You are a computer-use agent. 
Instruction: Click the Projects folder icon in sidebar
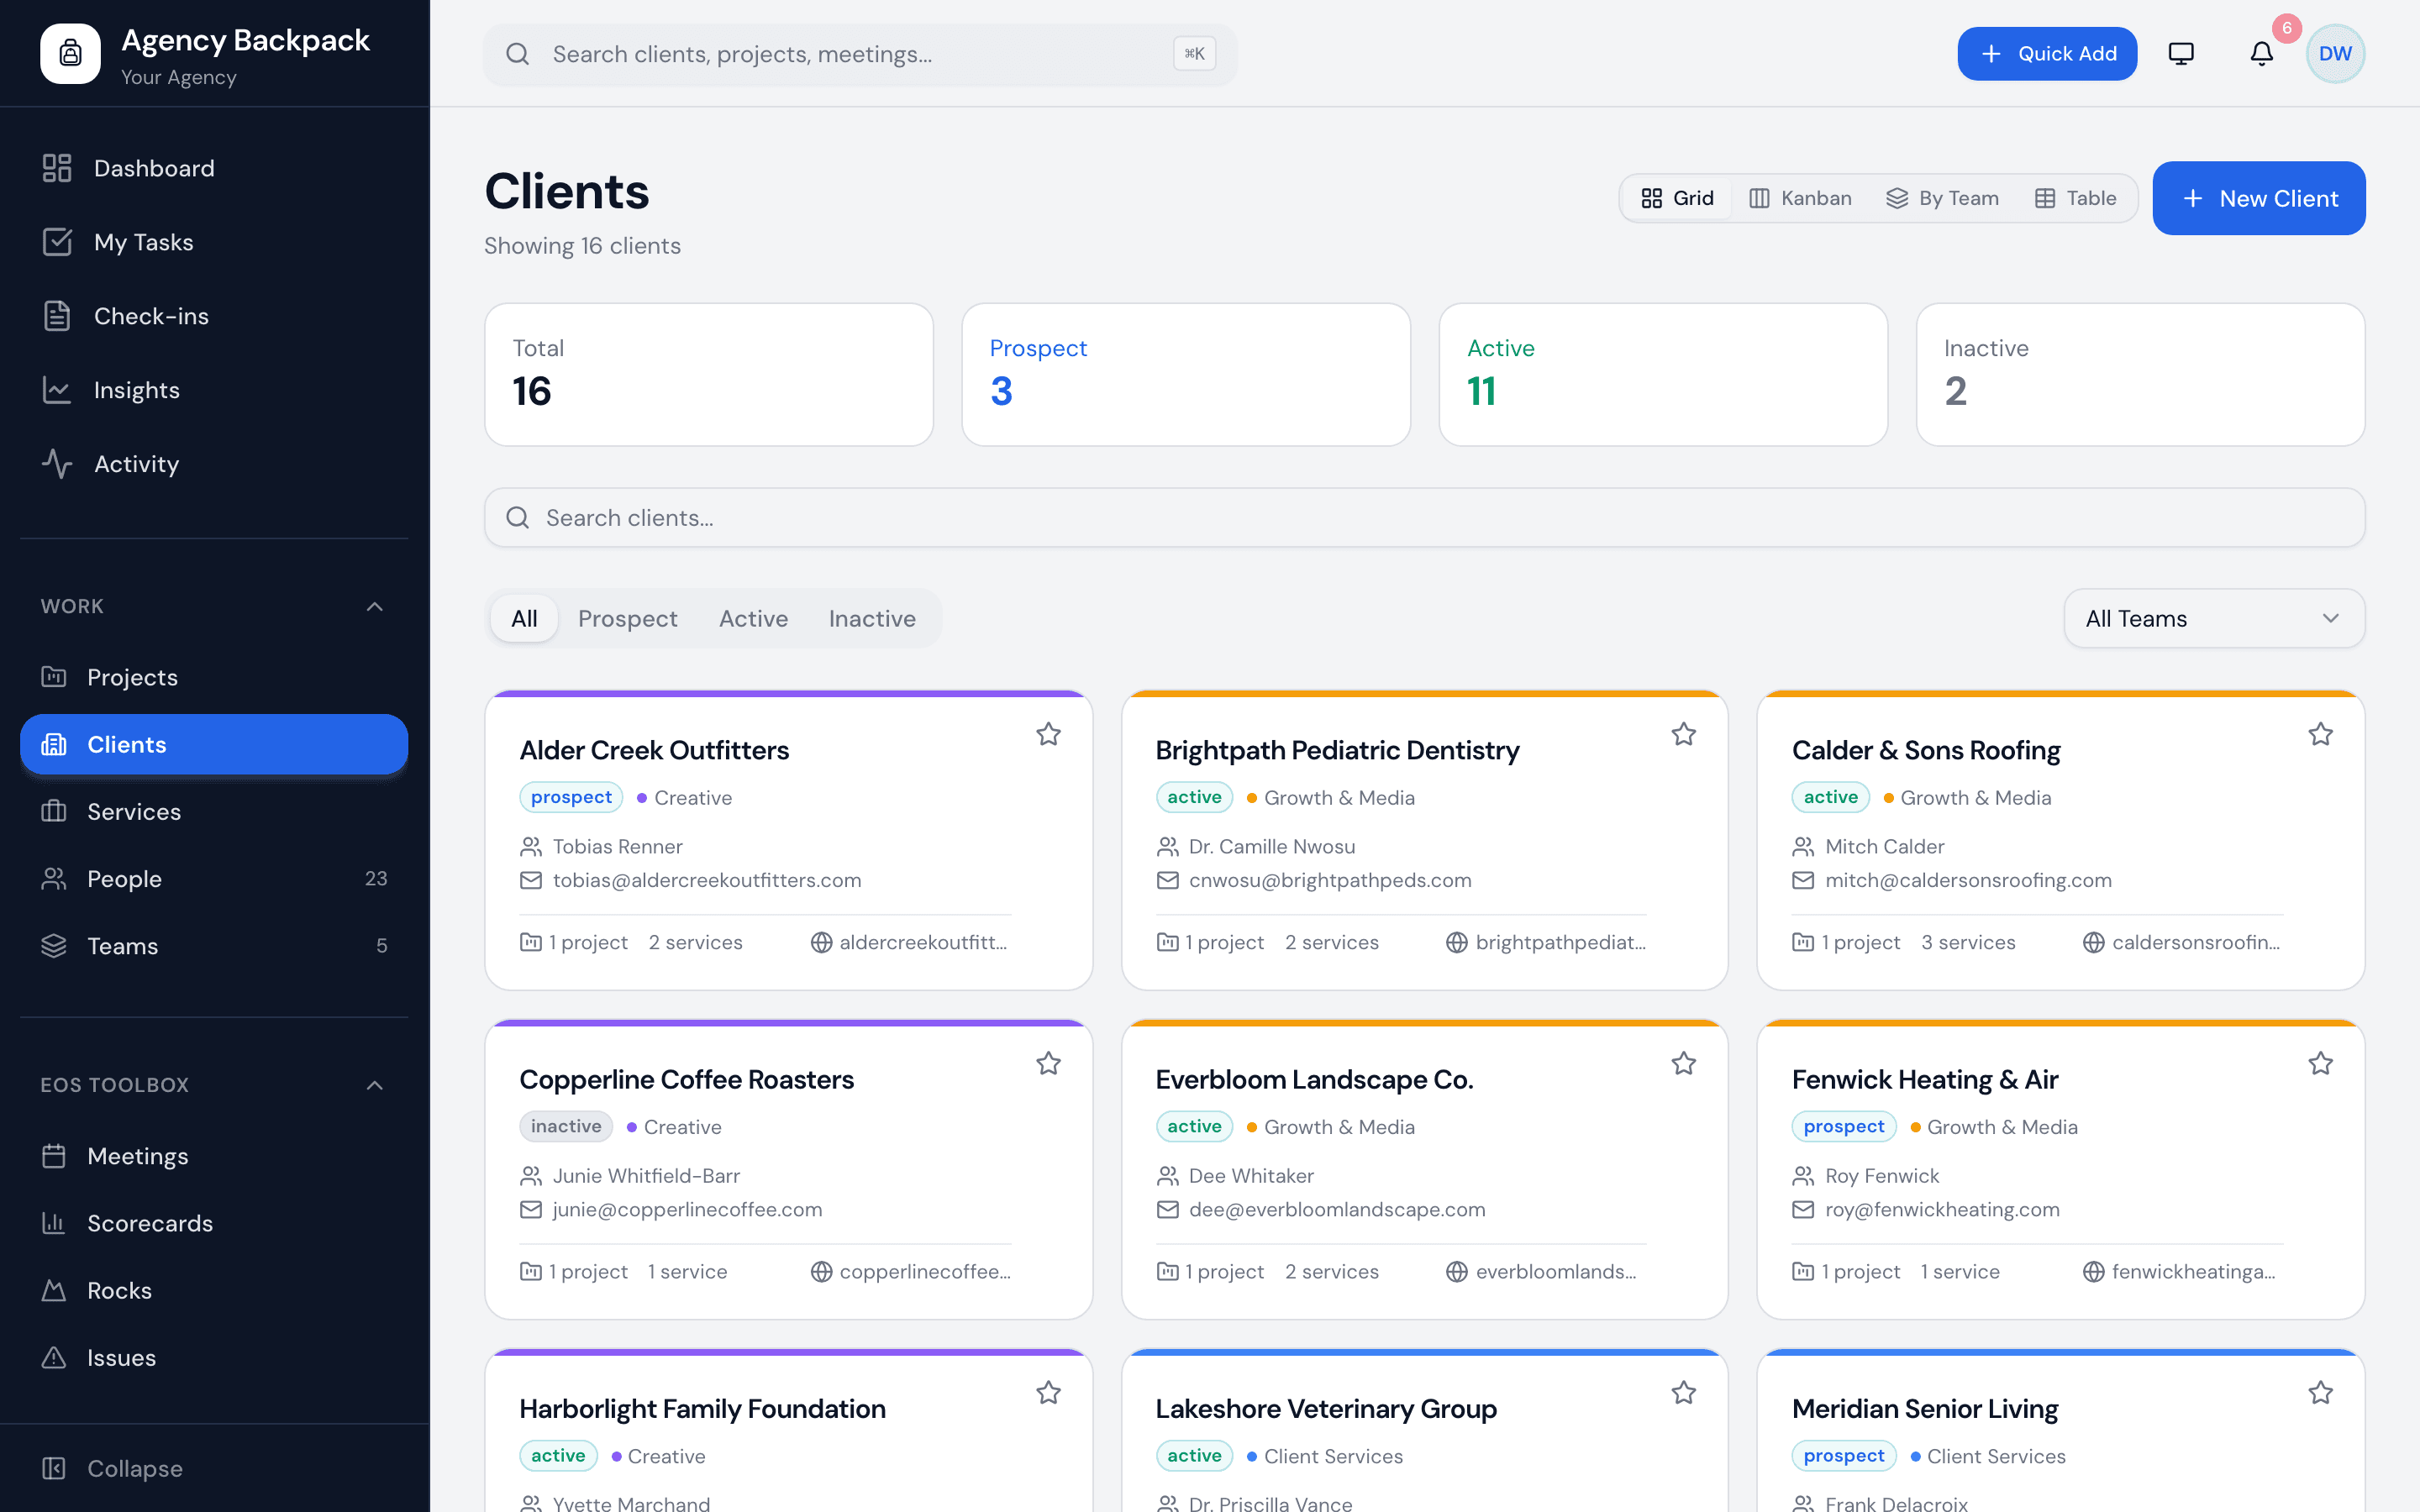[x=54, y=677]
